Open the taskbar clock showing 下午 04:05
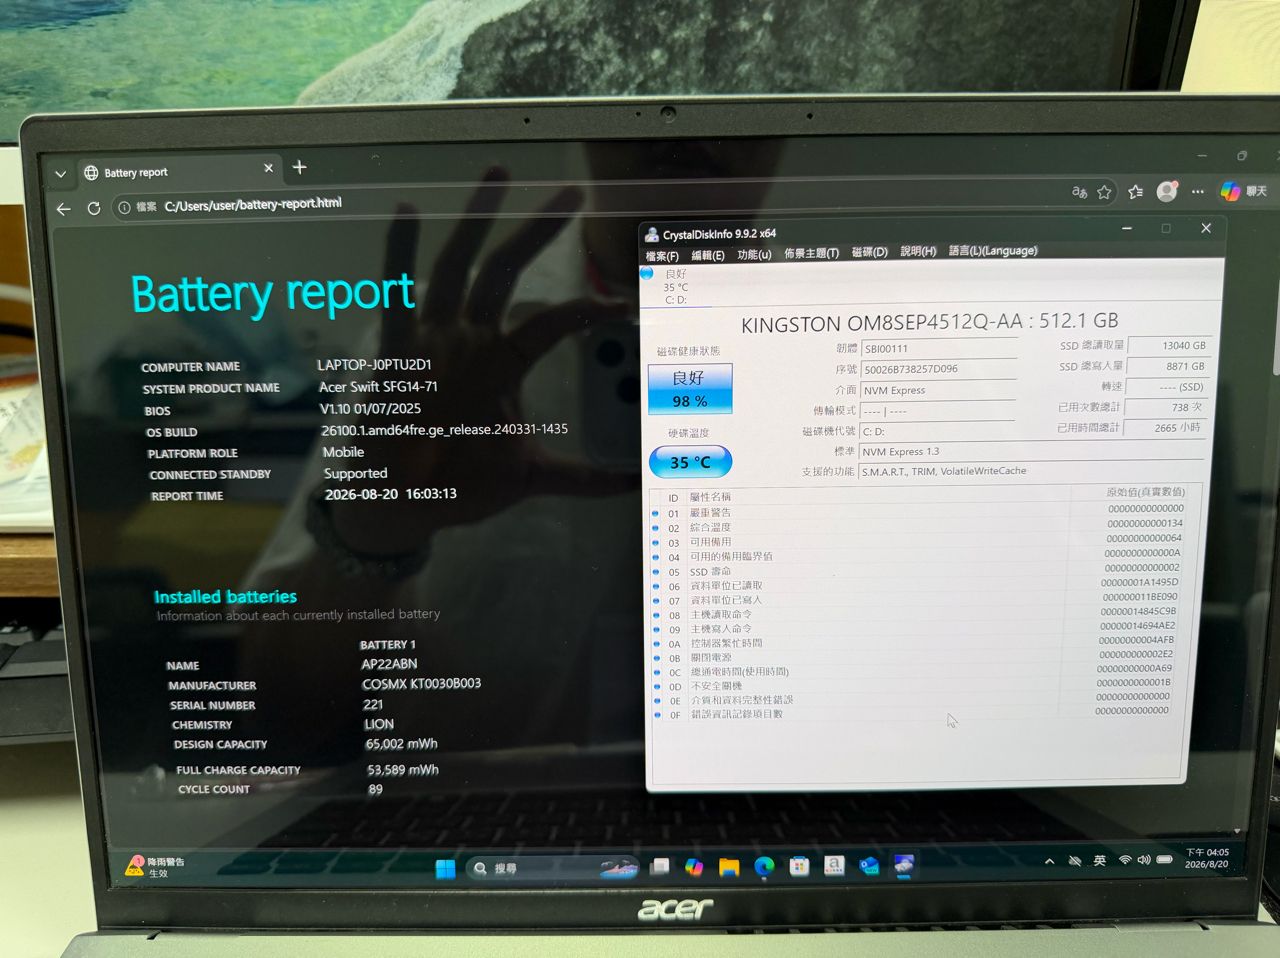 (1207, 858)
